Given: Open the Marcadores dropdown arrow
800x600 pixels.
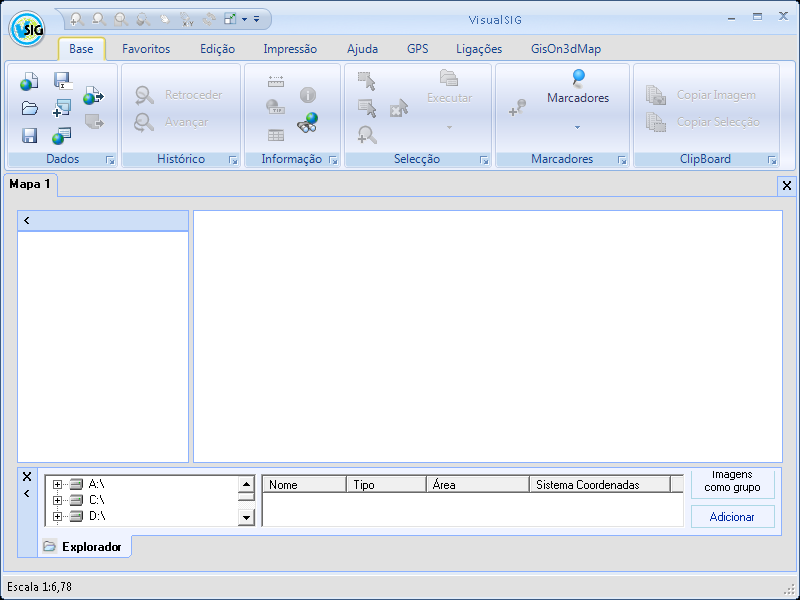Looking at the screenshot, I should click(577, 128).
